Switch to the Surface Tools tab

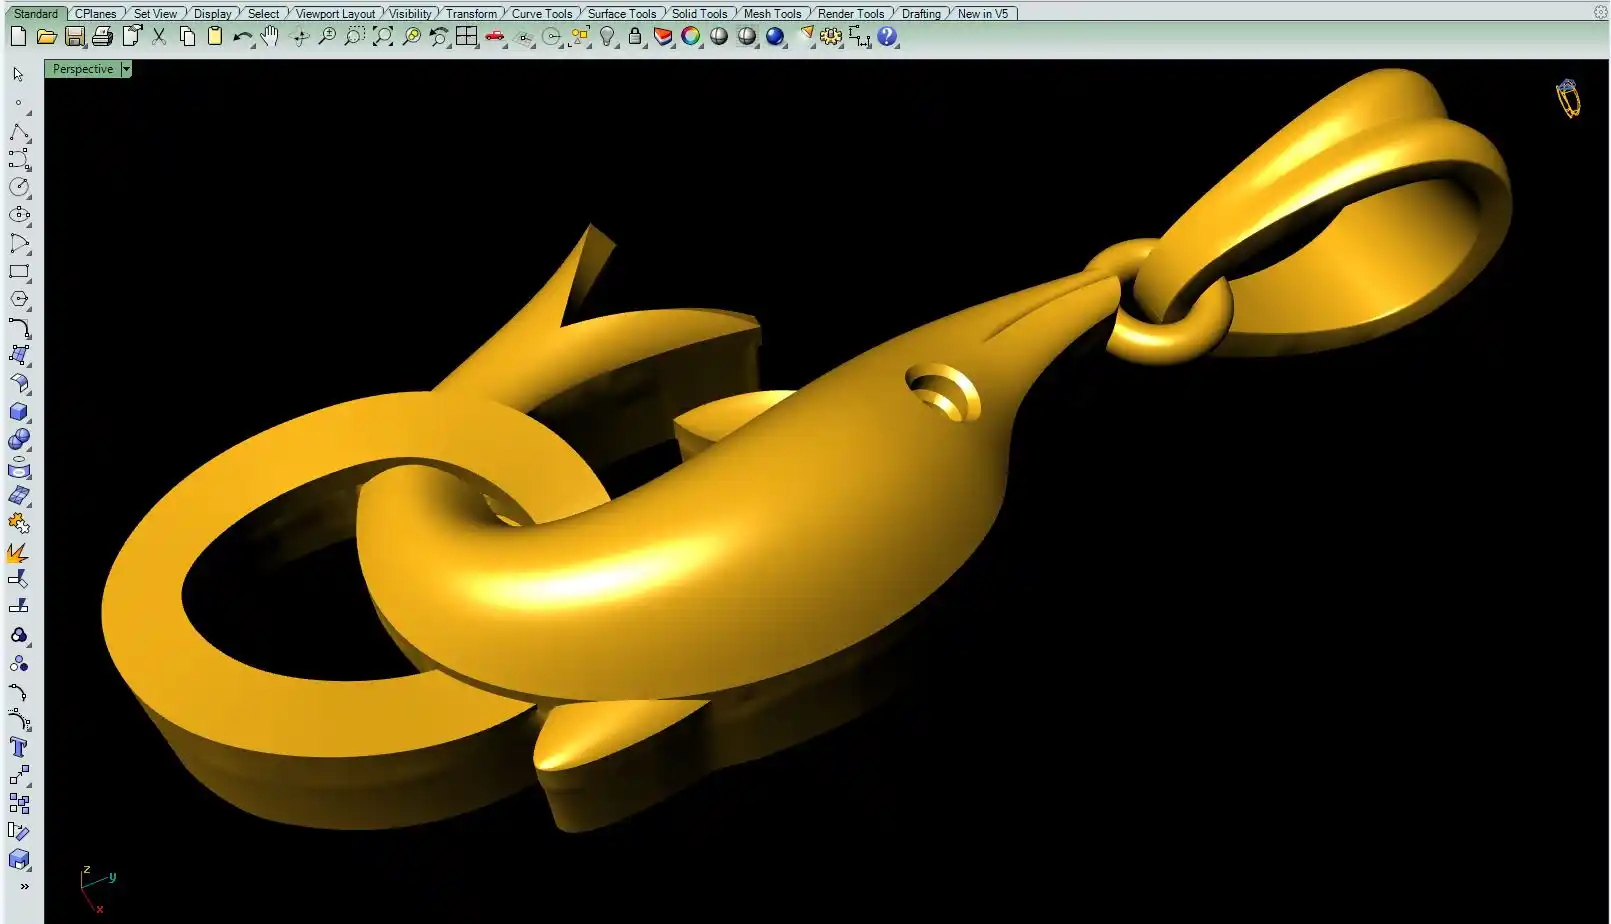click(x=621, y=13)
